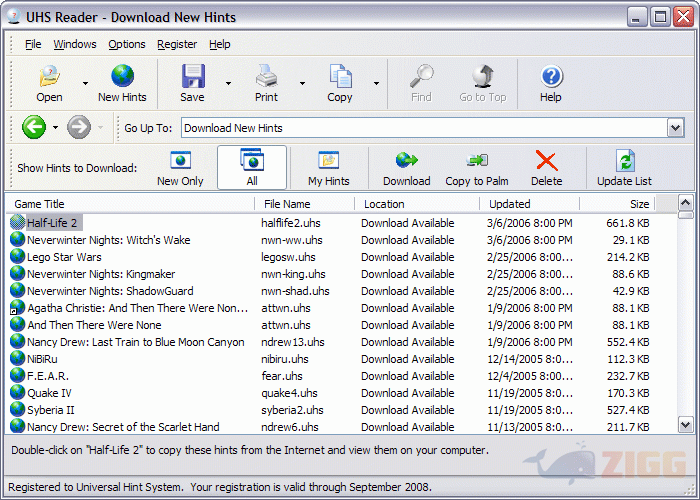Click globe icon next to Quake IV

17,392
